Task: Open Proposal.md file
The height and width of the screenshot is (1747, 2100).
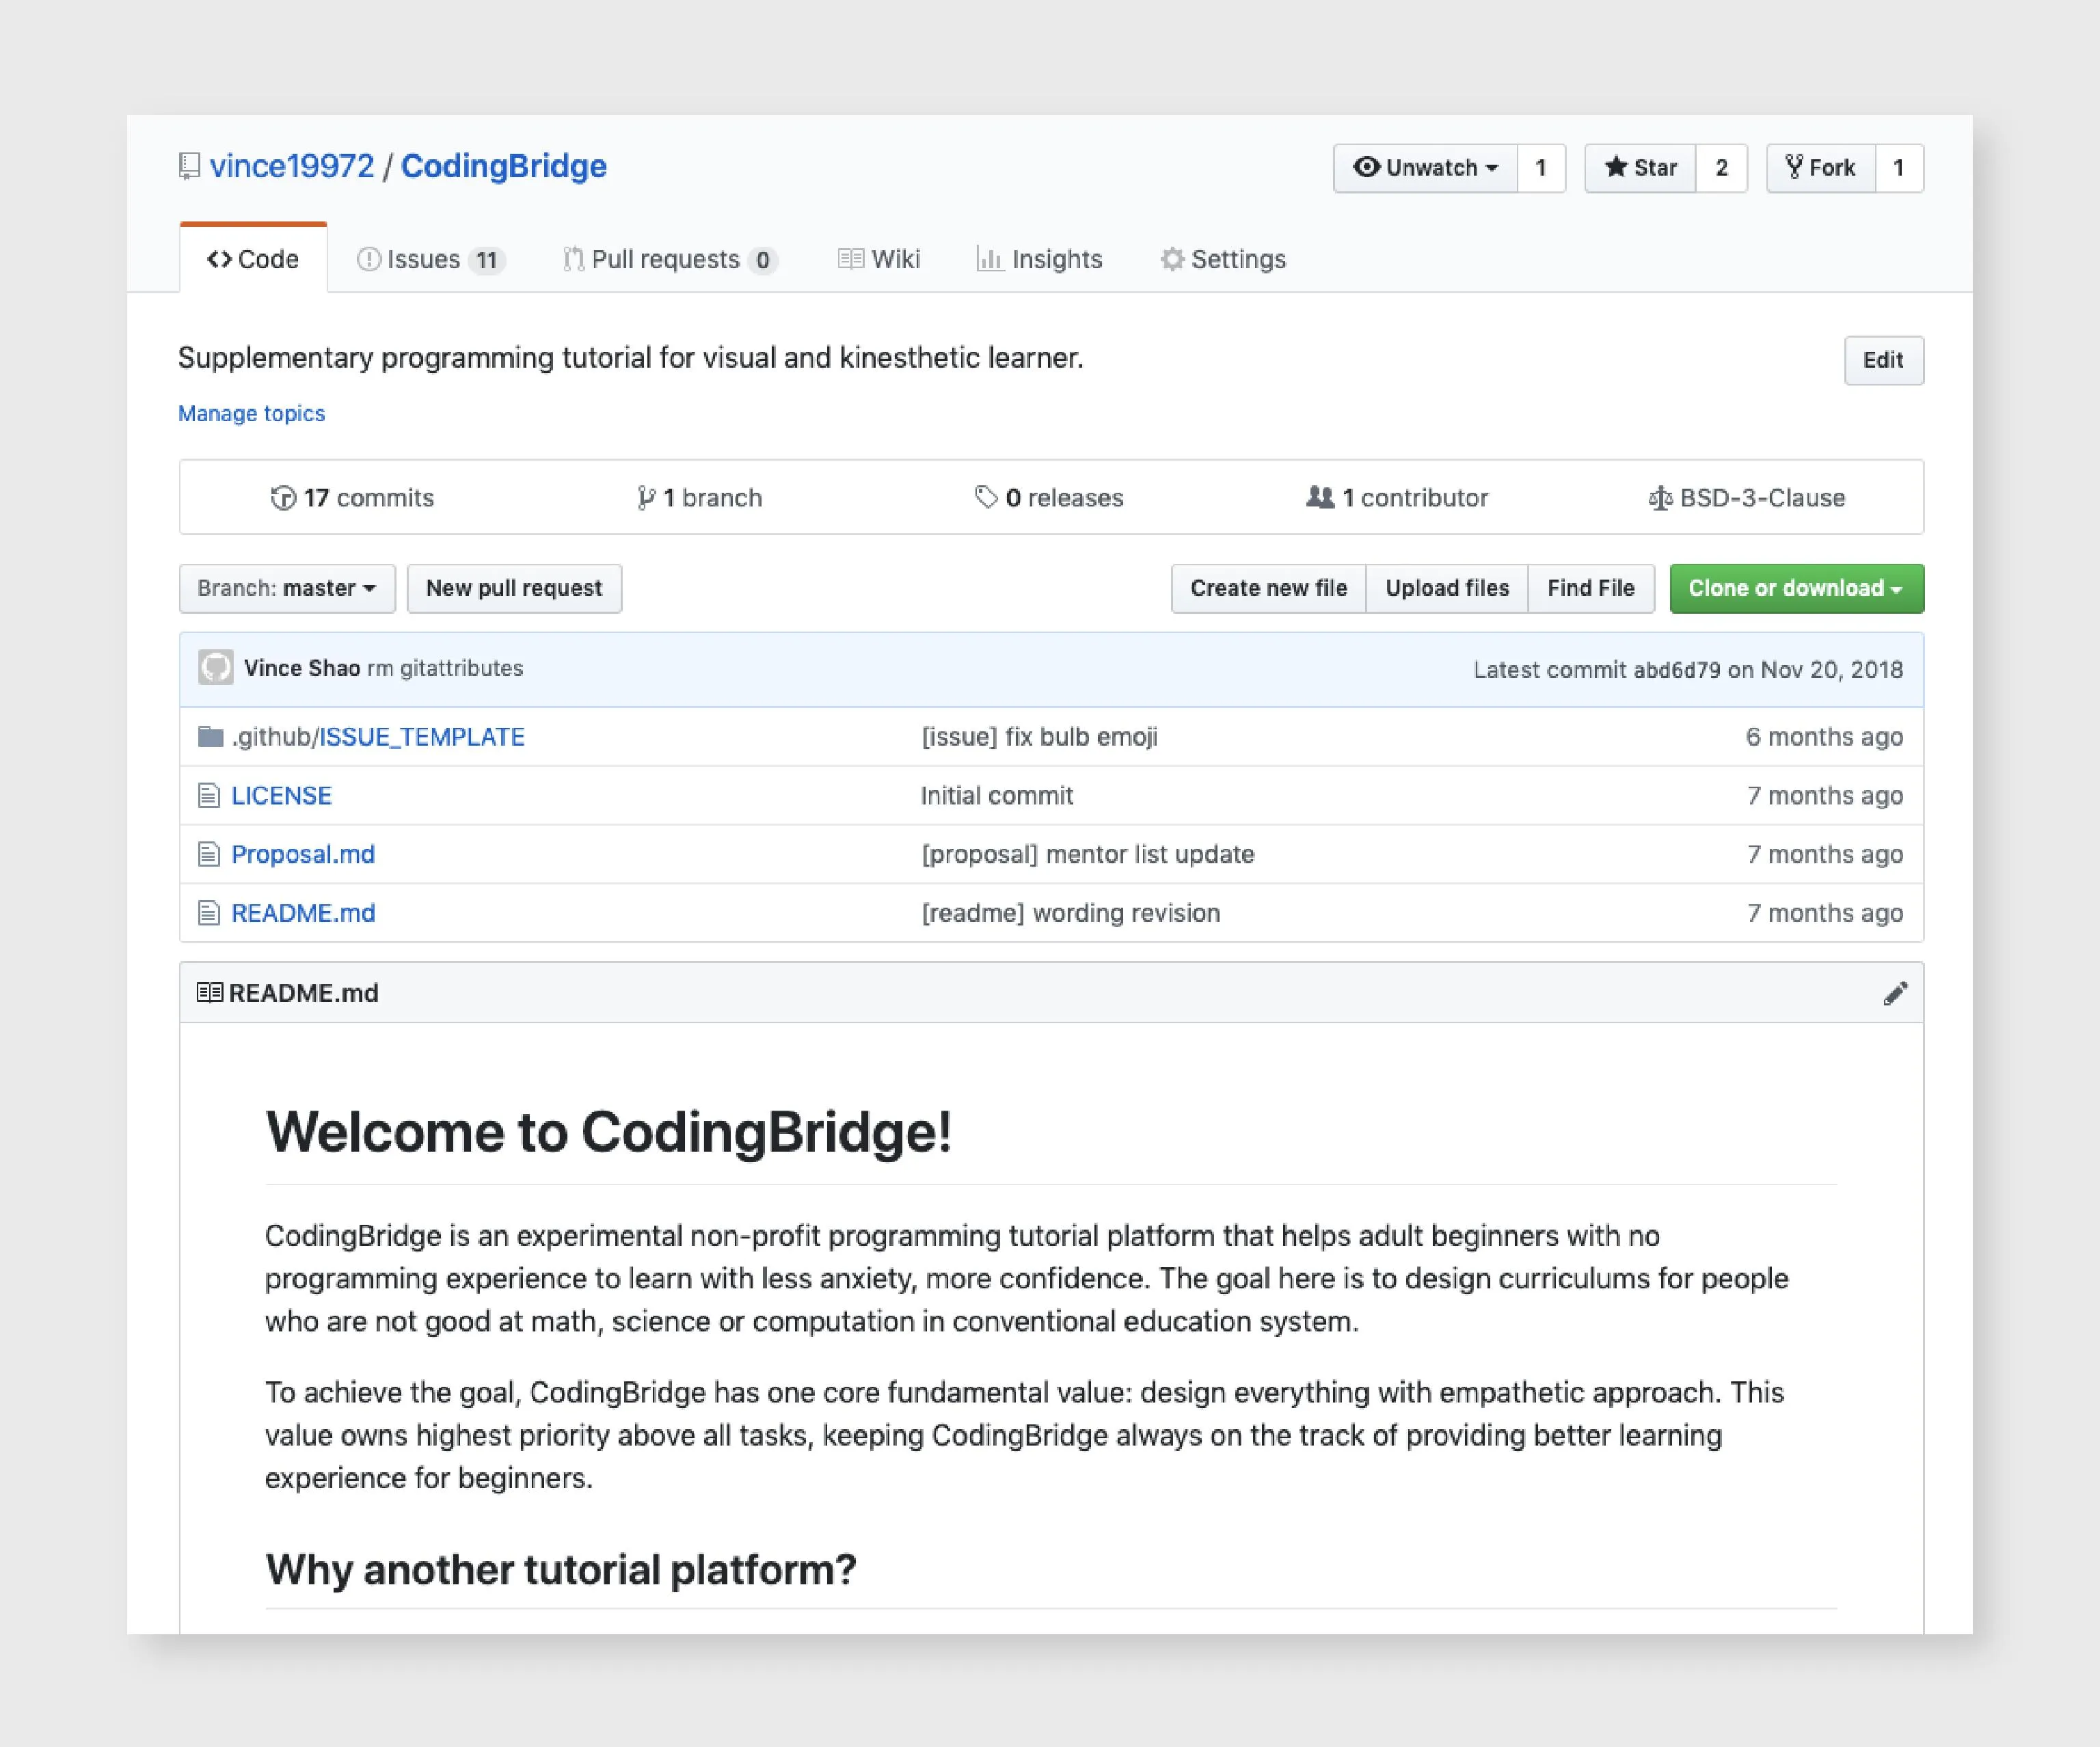Action: 303,854
